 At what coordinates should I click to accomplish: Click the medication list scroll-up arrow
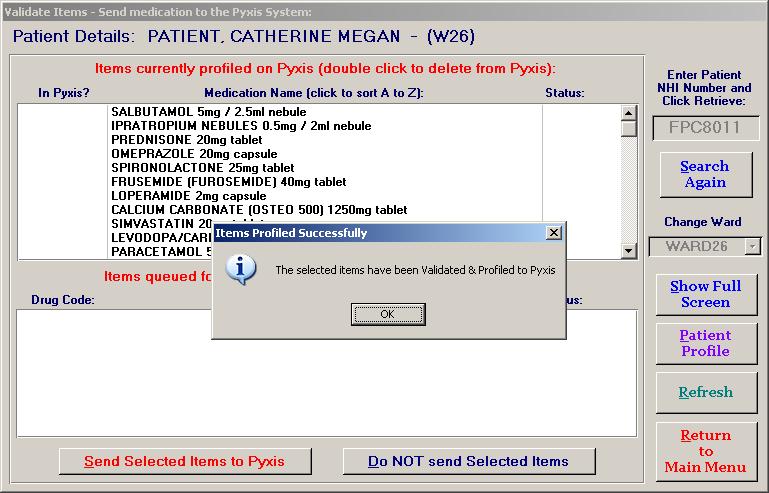[x=629, y=112]
